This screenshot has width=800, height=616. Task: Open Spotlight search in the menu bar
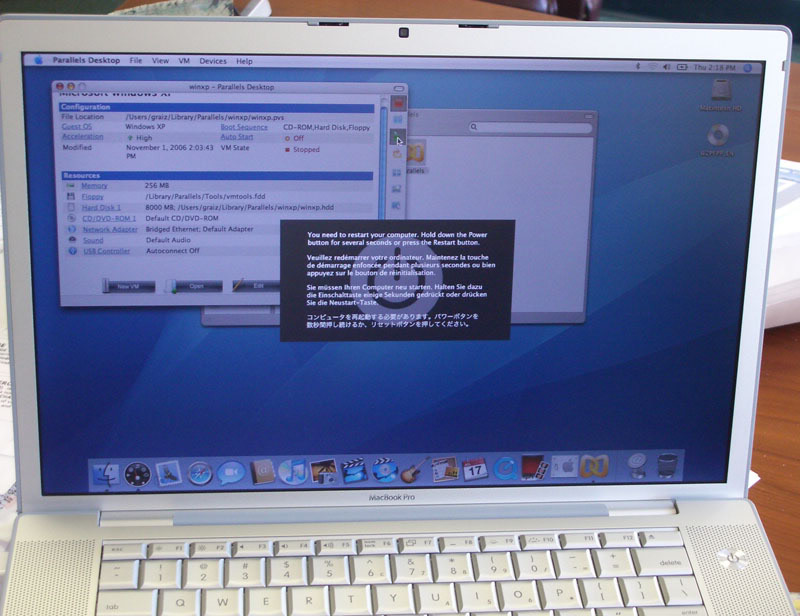pos(748,68)
